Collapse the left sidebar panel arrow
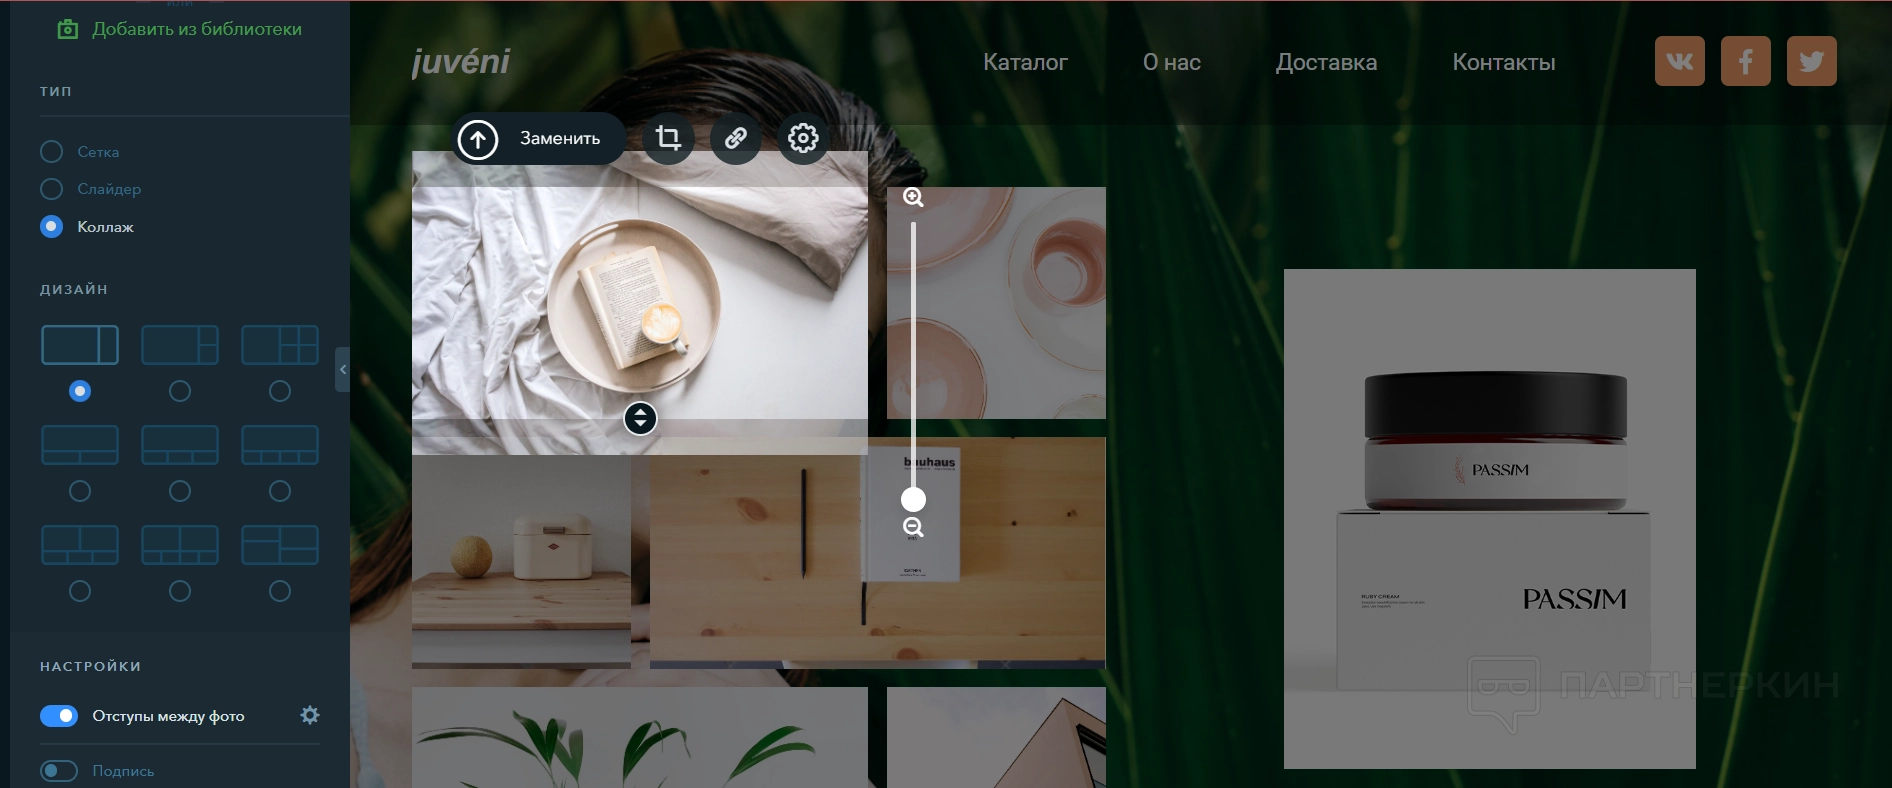Screen dimensions: 1892x788 343,369
